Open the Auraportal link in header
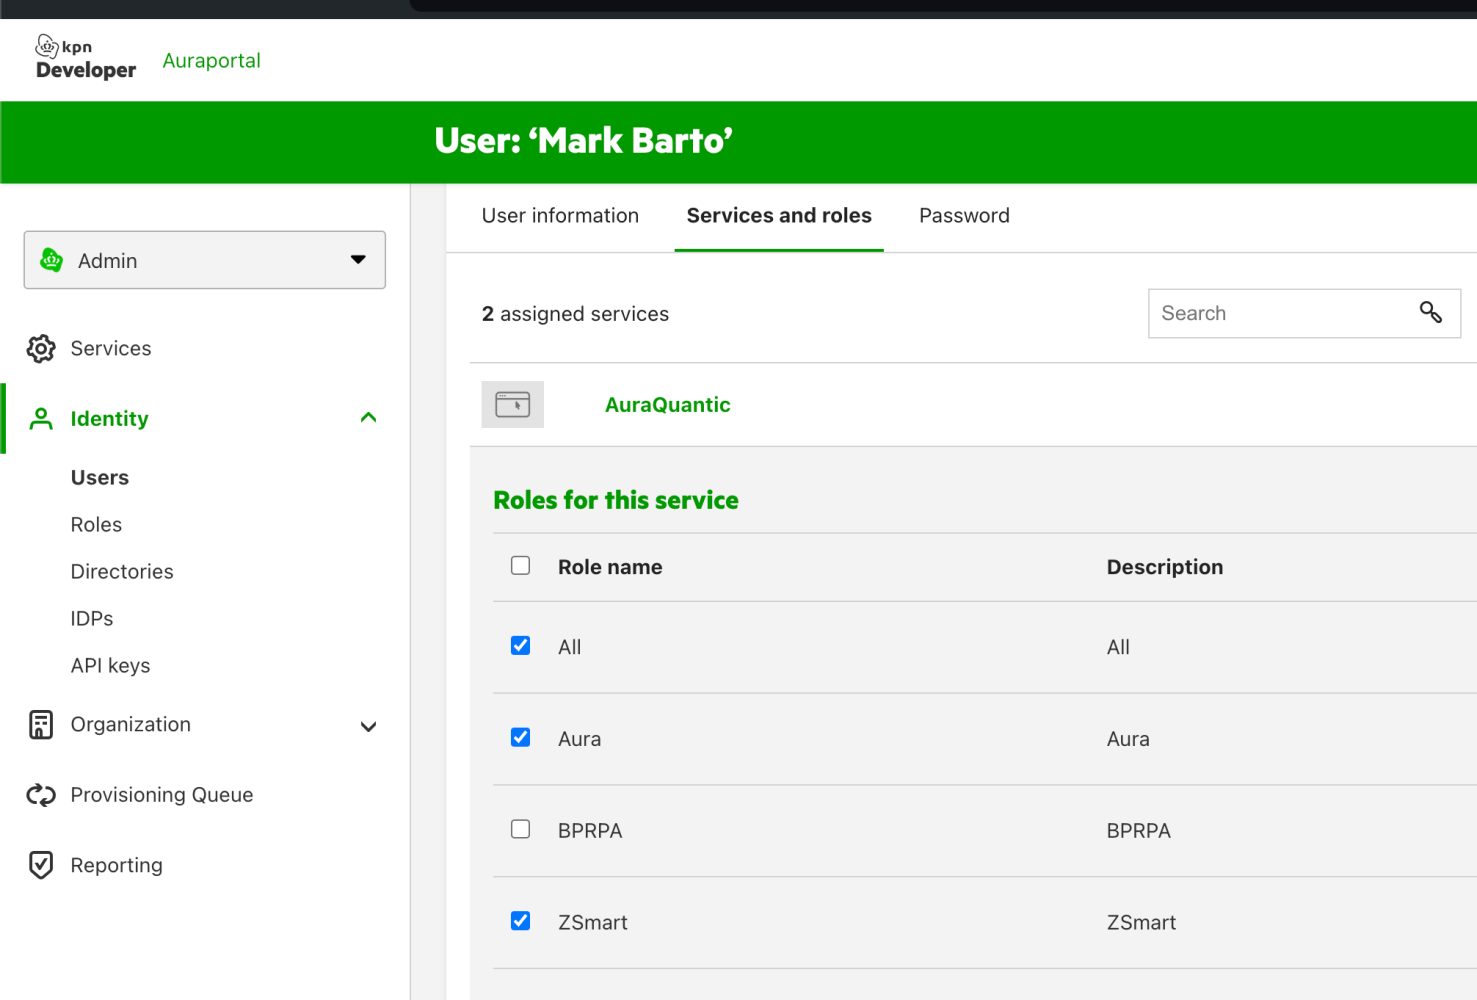Viewport: 1477px width, 1000px height. click(211, 61)
